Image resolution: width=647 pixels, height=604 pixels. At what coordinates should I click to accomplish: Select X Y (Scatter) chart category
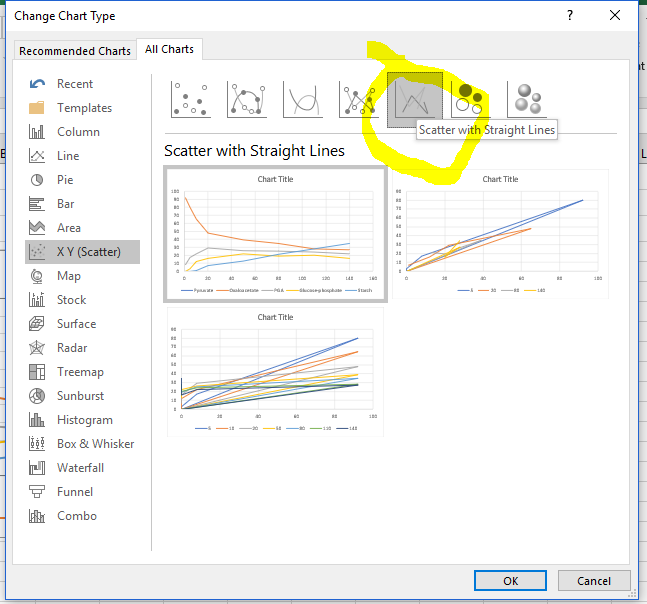[83, 252]
